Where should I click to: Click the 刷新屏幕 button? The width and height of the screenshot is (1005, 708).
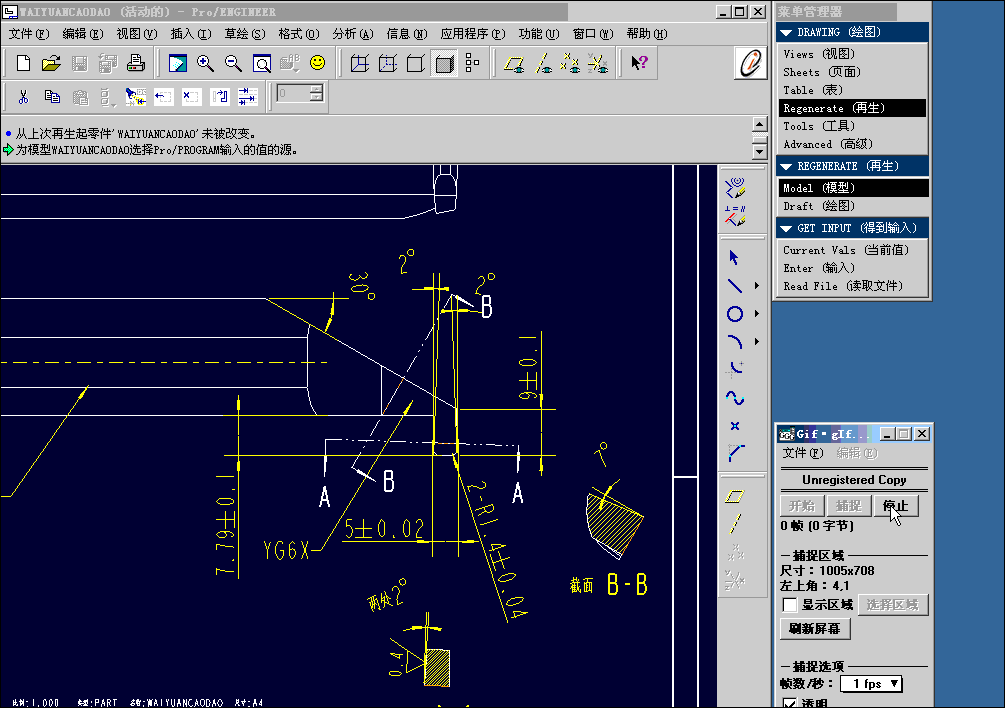tap(815, 629)
